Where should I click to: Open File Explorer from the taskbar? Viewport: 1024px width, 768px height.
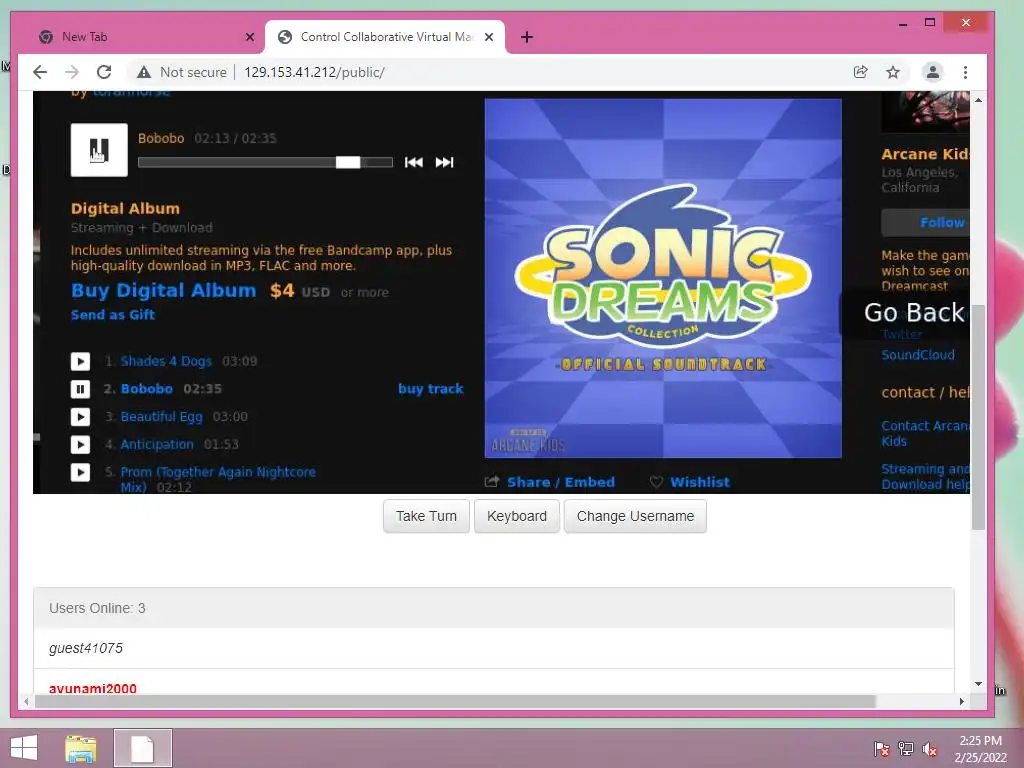tap(80, 748)
